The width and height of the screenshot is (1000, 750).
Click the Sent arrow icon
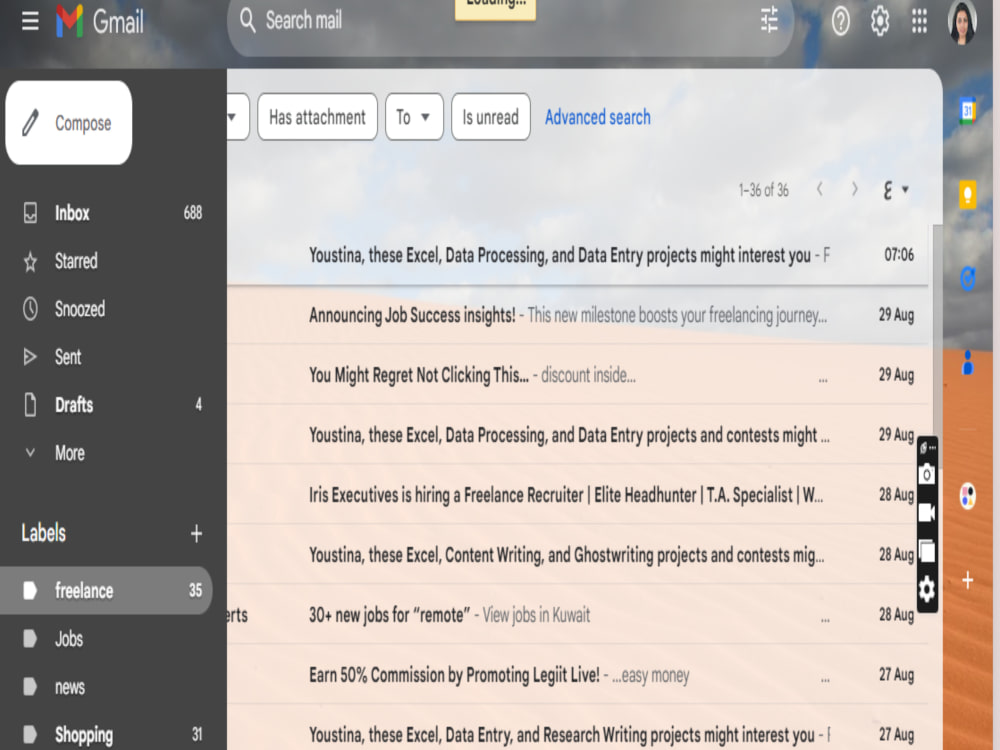30,357
